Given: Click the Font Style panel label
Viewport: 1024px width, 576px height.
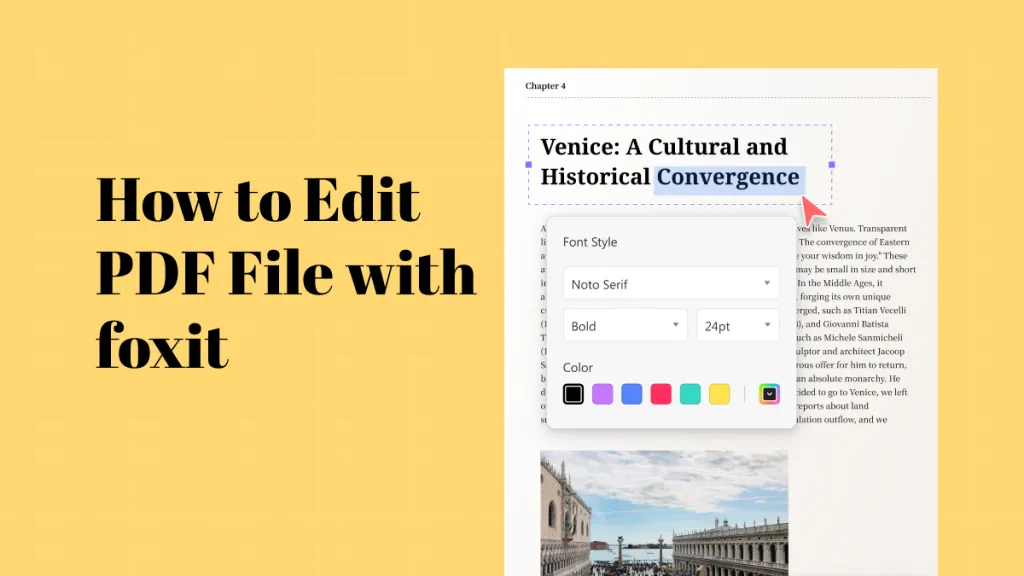Looking at the screenshot, I should tap(590, 242).
